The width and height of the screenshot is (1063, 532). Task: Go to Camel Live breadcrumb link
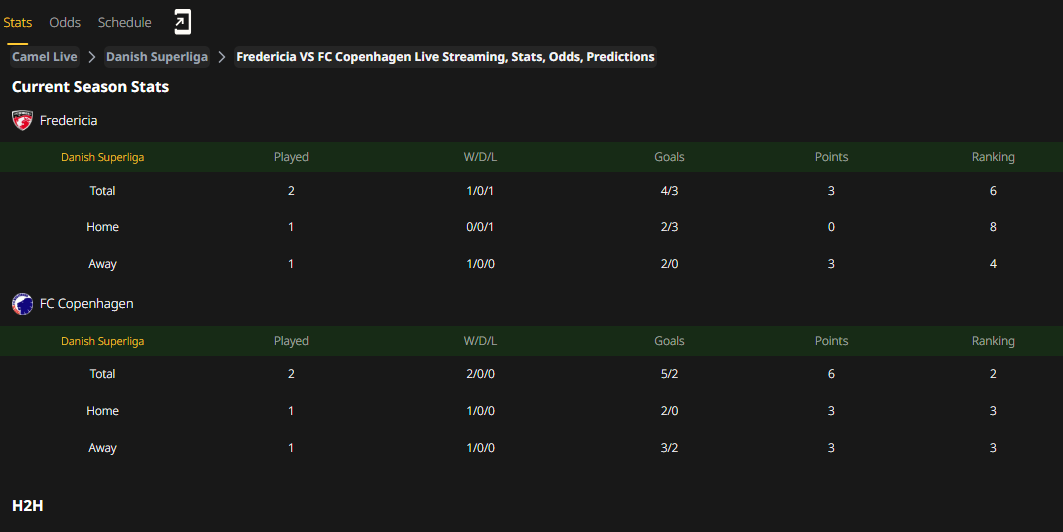pyautogui.click(x=45, y=57)
